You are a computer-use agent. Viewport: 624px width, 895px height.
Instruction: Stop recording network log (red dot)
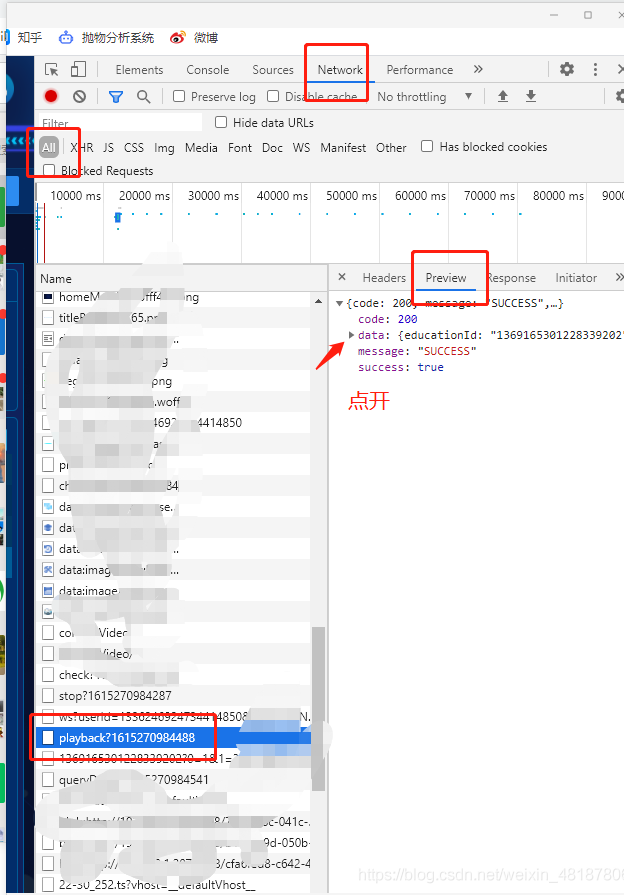tap(51, 96)
